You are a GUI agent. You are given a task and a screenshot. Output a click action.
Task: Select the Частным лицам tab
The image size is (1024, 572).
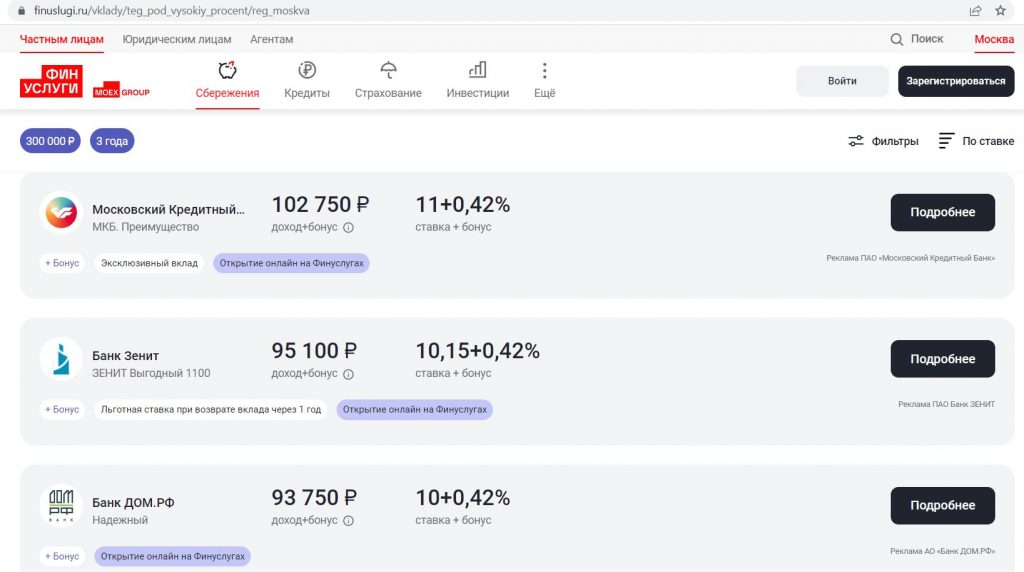(x=61, y=39)
